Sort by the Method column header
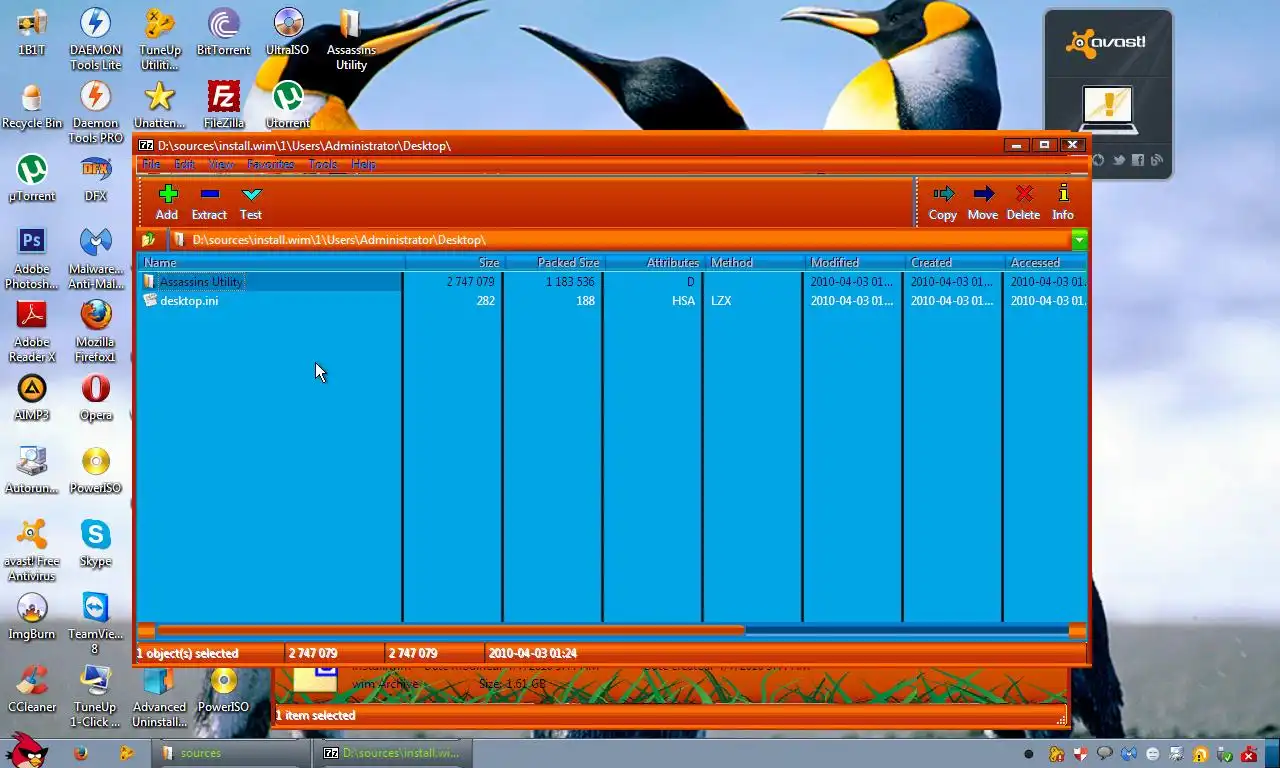Viewport: 1280px width, 768px height. pyautogui.click(x=754, y=262)
